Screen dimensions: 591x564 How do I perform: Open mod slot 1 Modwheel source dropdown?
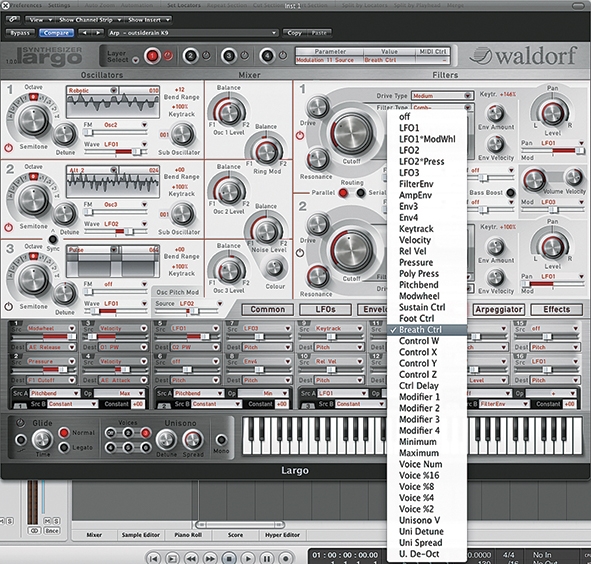coord(51,329)
